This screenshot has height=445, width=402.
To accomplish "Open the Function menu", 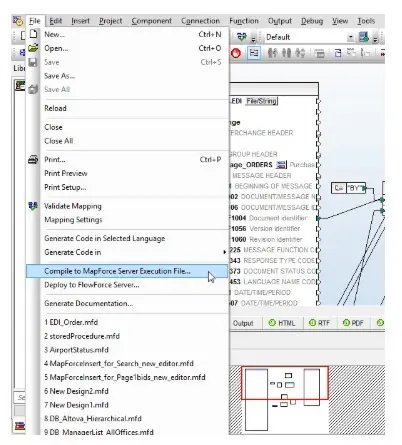I will 244,21.
